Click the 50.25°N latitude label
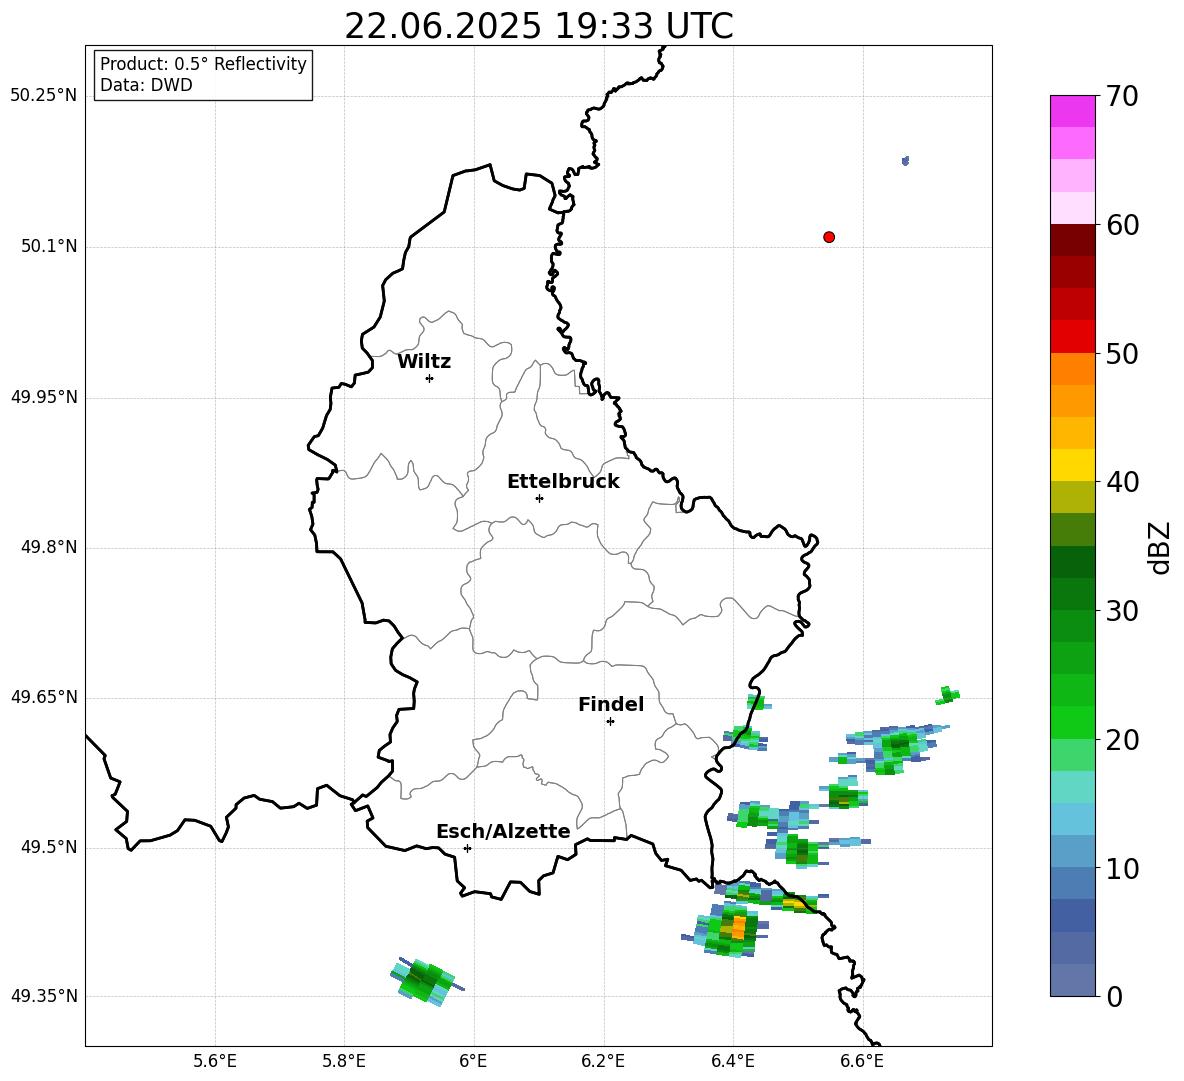Screen dimensions: 1184x1081 44,96
